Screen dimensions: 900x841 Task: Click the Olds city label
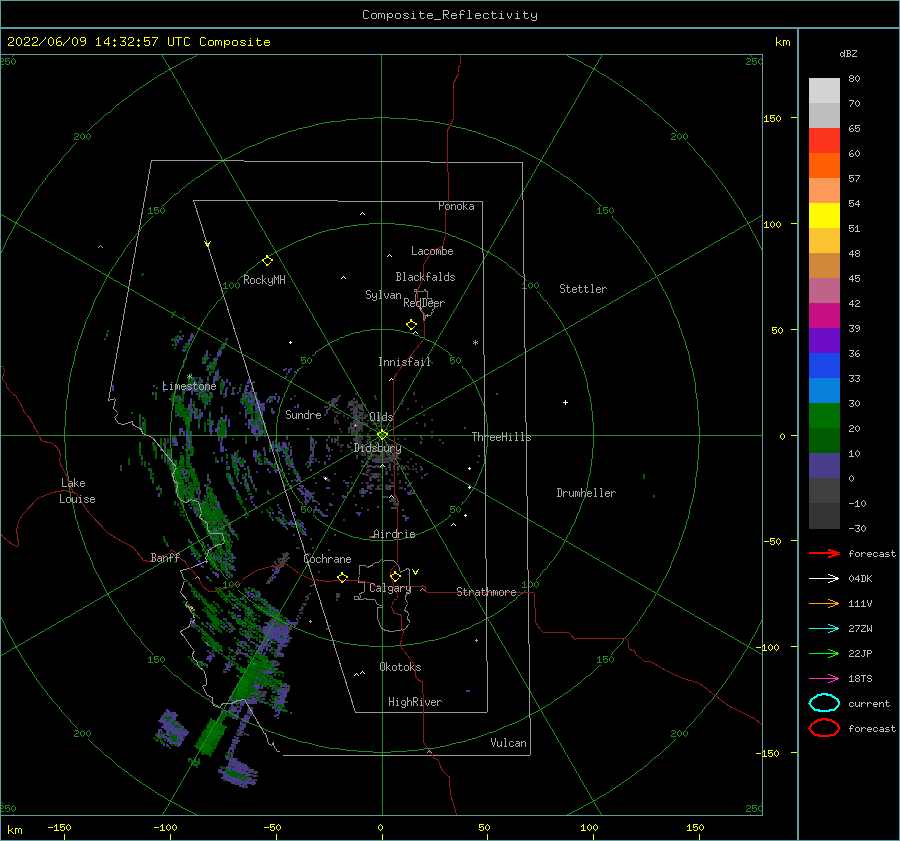coord(381,417)
